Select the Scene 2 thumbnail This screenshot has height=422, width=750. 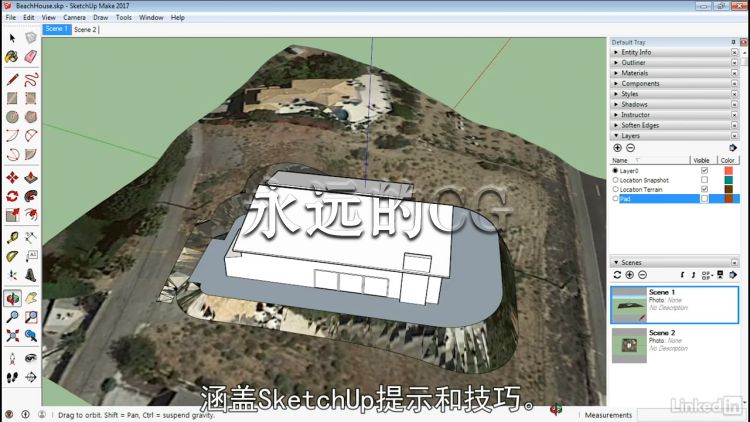pyautogui.click(x=629, y=345)
